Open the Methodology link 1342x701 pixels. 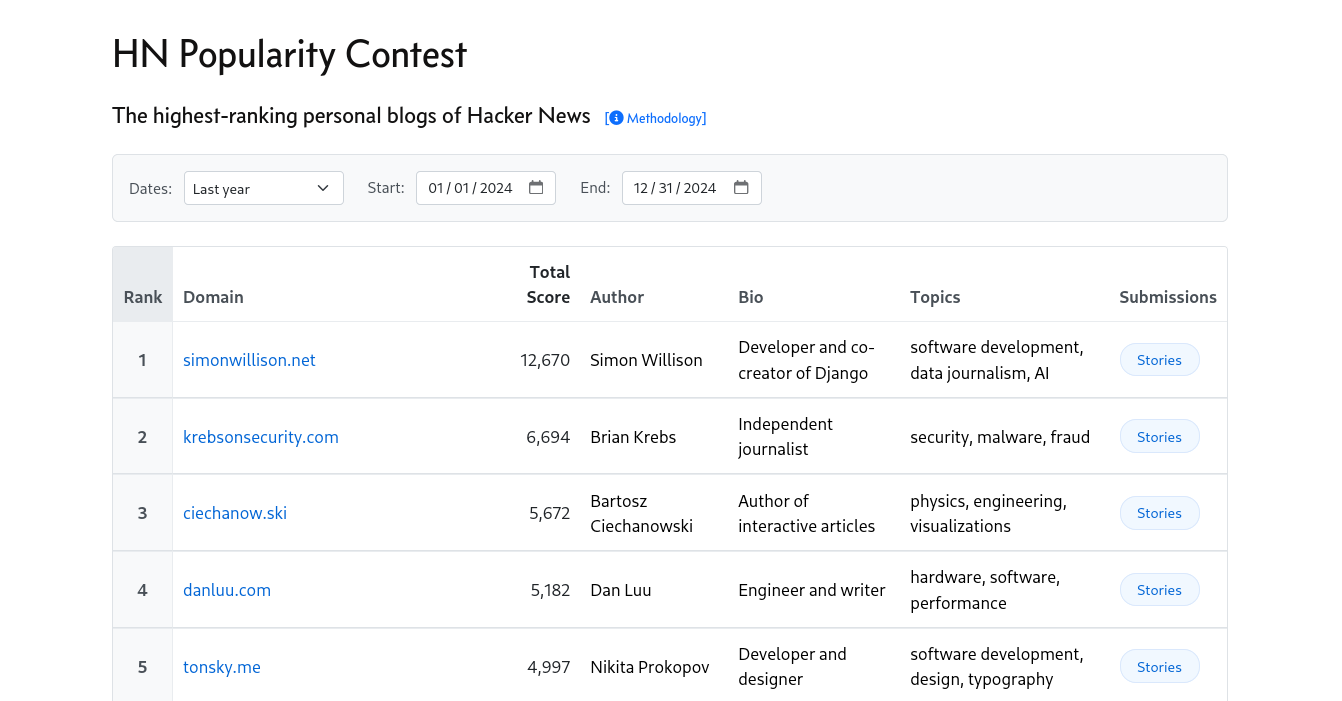pos(665,118)
